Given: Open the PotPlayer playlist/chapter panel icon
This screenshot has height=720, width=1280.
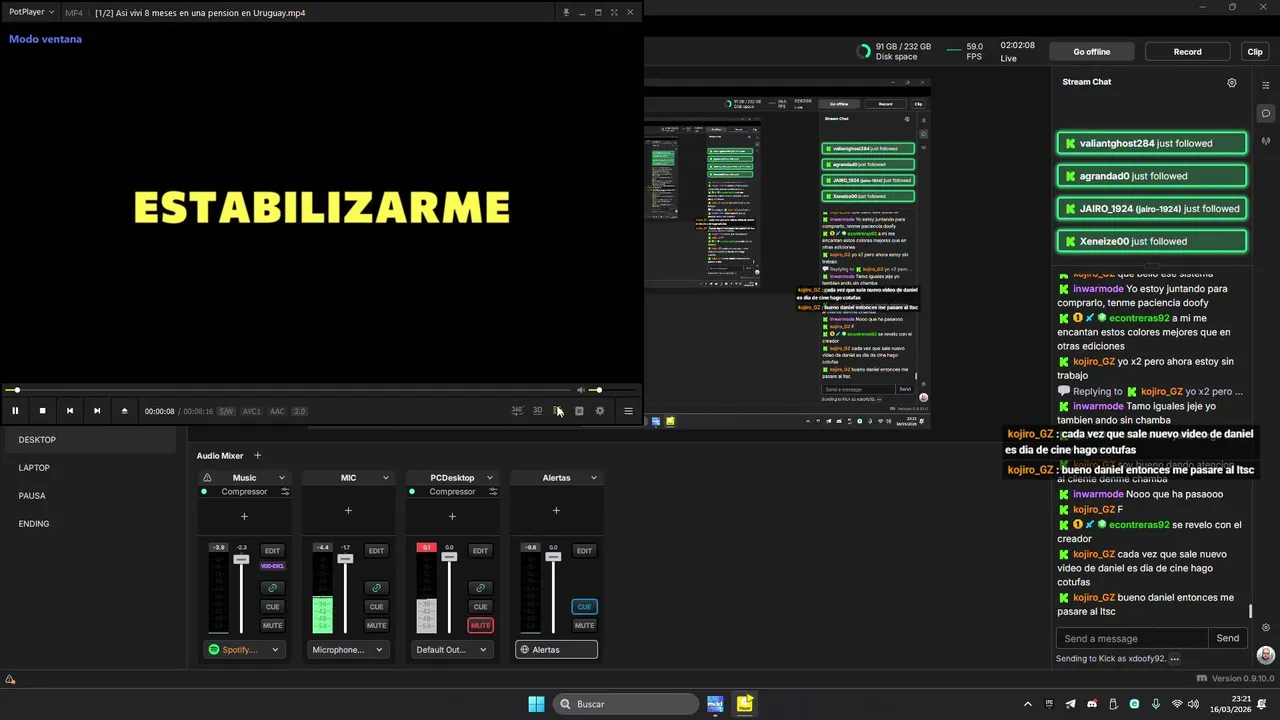Looking at the screenshot, I should point(558,411).
